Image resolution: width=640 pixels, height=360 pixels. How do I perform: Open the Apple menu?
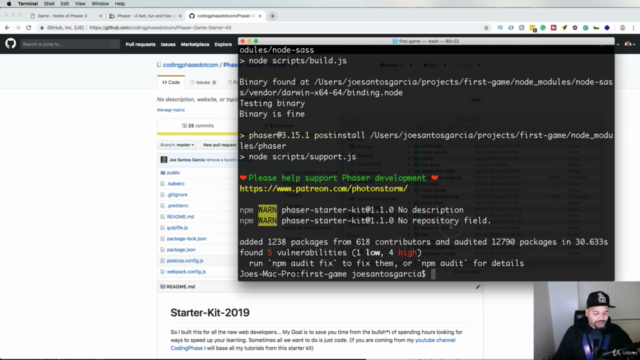tap(9, 4)
